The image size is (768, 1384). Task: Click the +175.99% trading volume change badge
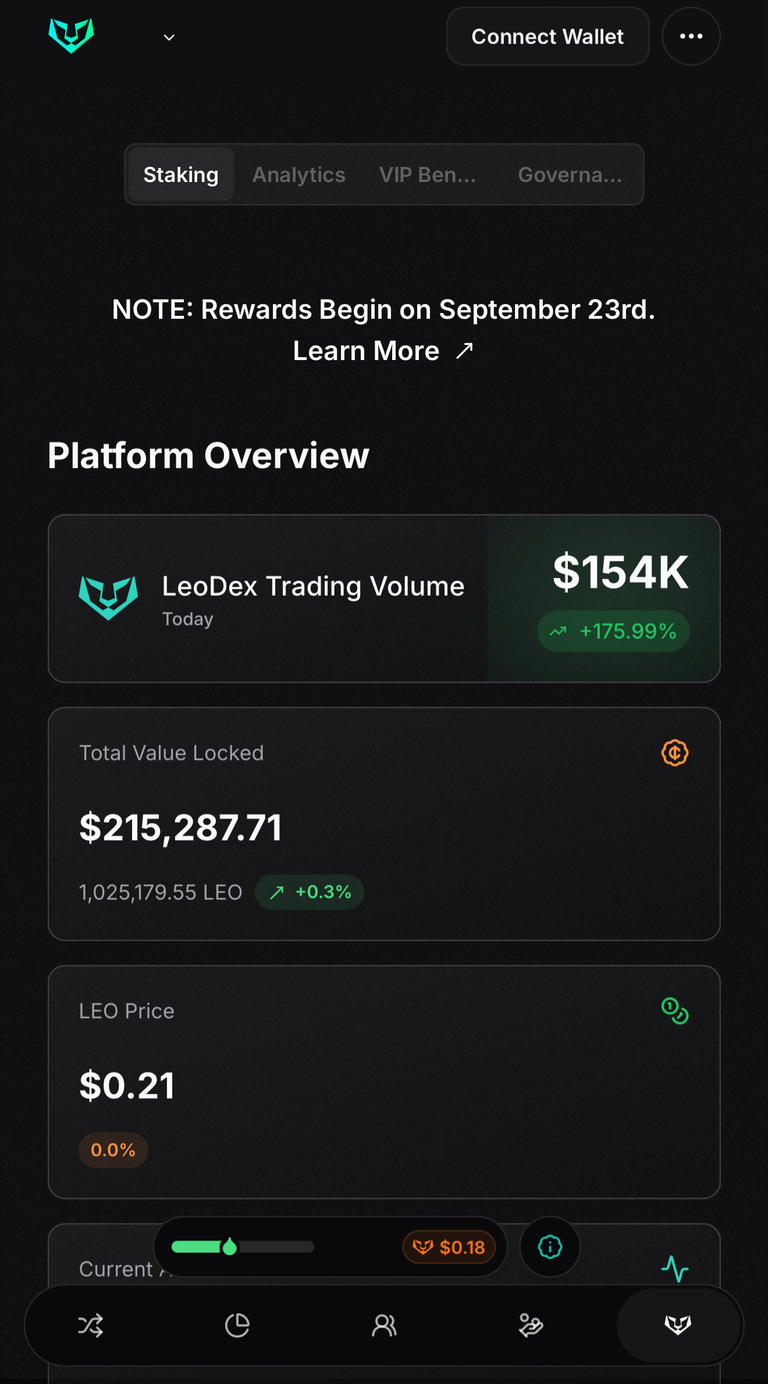[613, 631]
